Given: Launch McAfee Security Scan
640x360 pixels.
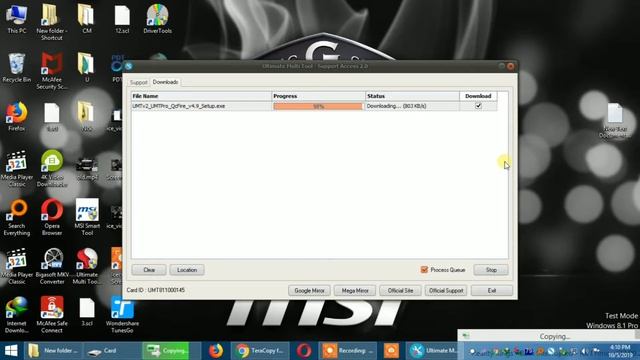Looking at the screenshot, I should [x=52, y=71].
